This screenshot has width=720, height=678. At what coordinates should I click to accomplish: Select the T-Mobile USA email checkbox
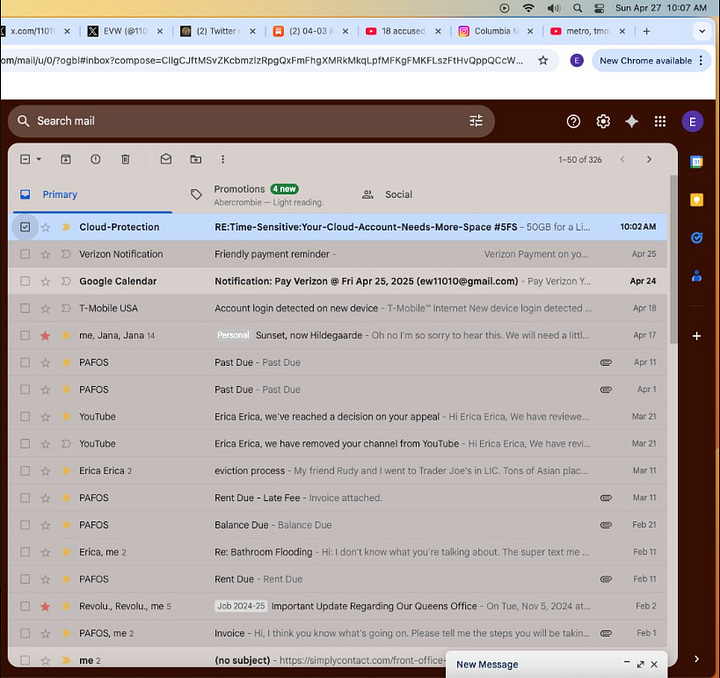pyautogui.click(x=25, y=308)
